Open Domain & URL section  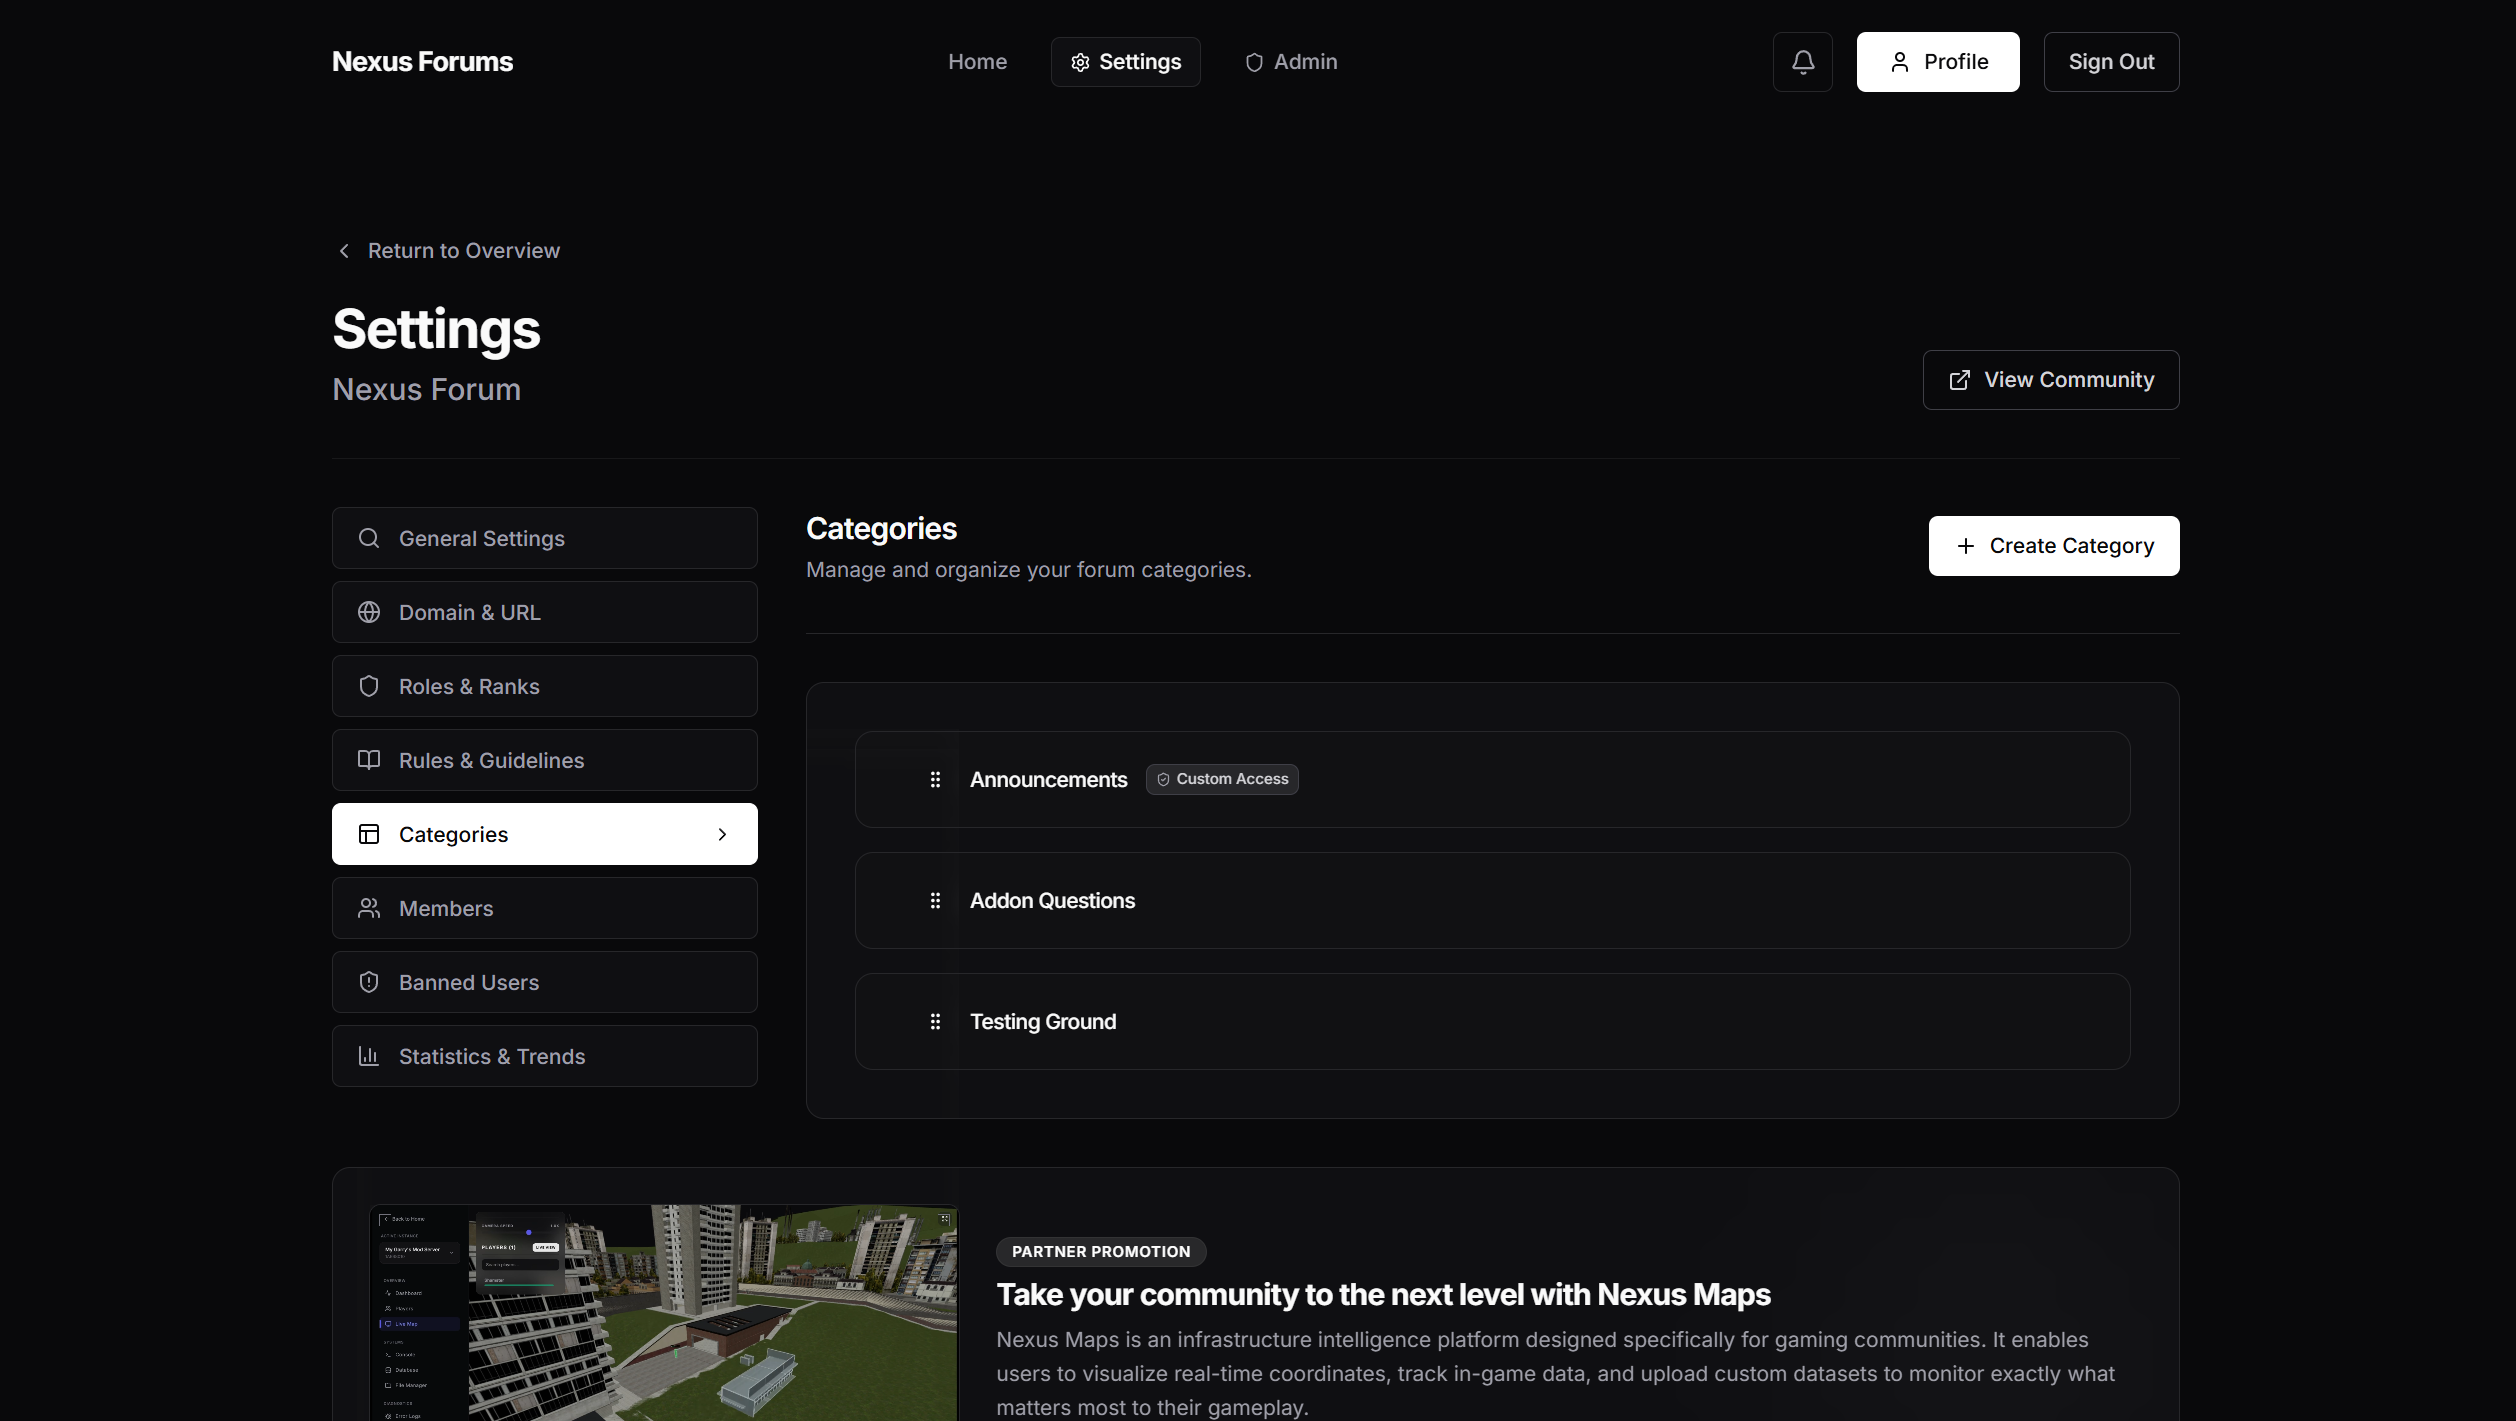point(545,612)
